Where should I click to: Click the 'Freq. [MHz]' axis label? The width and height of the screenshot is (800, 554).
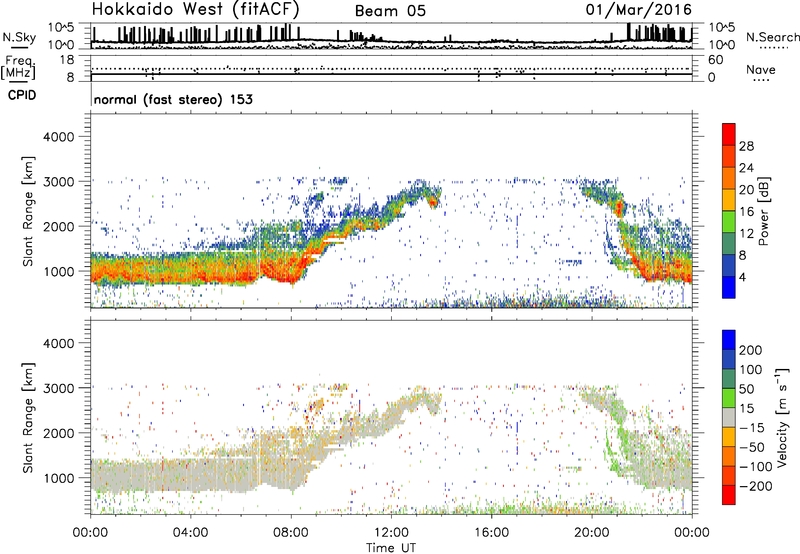click(19, 67)
